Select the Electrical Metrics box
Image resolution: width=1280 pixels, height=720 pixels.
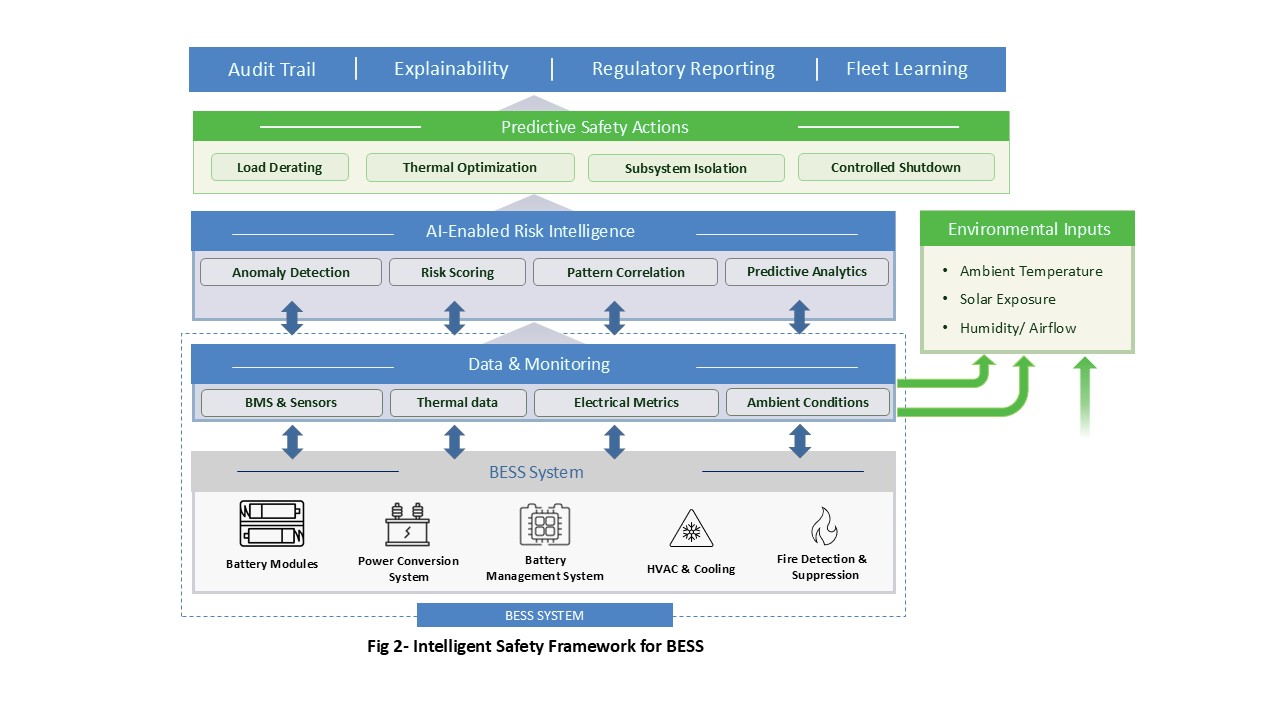pyautogui.click(x=626, y=402)
